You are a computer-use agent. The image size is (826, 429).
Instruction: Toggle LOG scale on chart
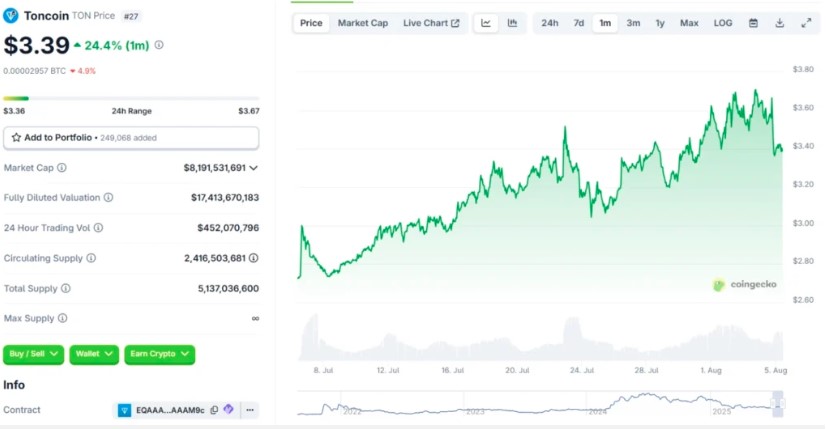pos(723,23)
